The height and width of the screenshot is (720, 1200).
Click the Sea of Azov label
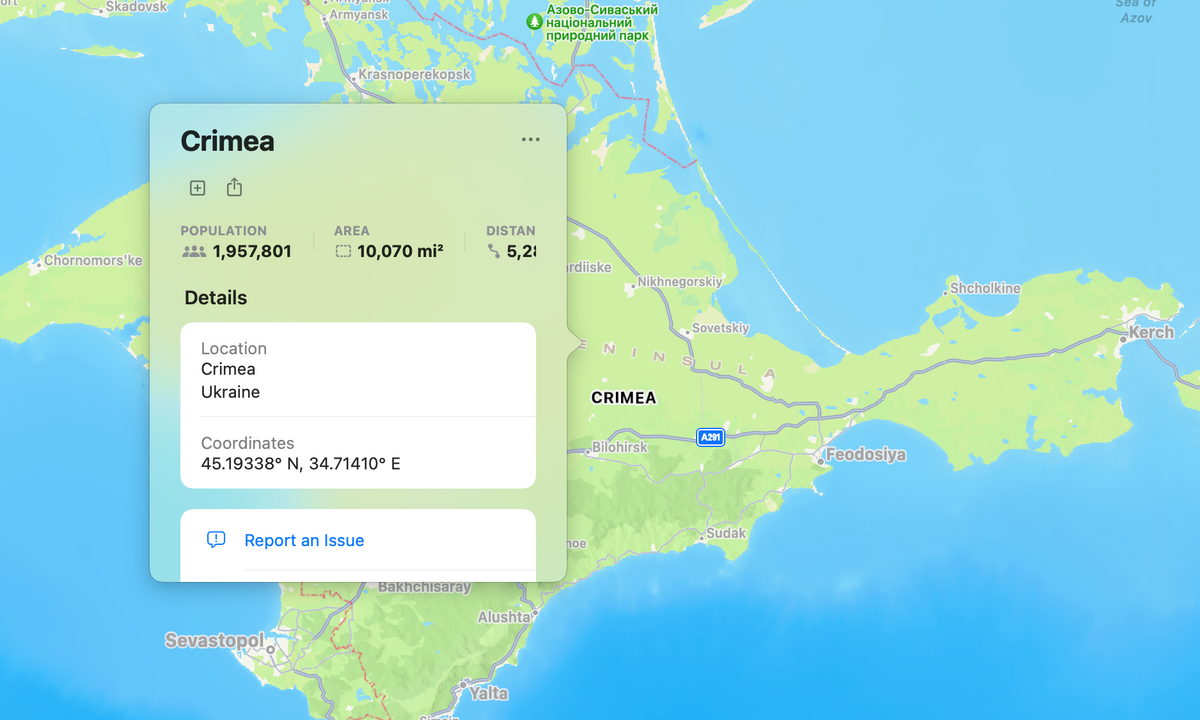1136,10
